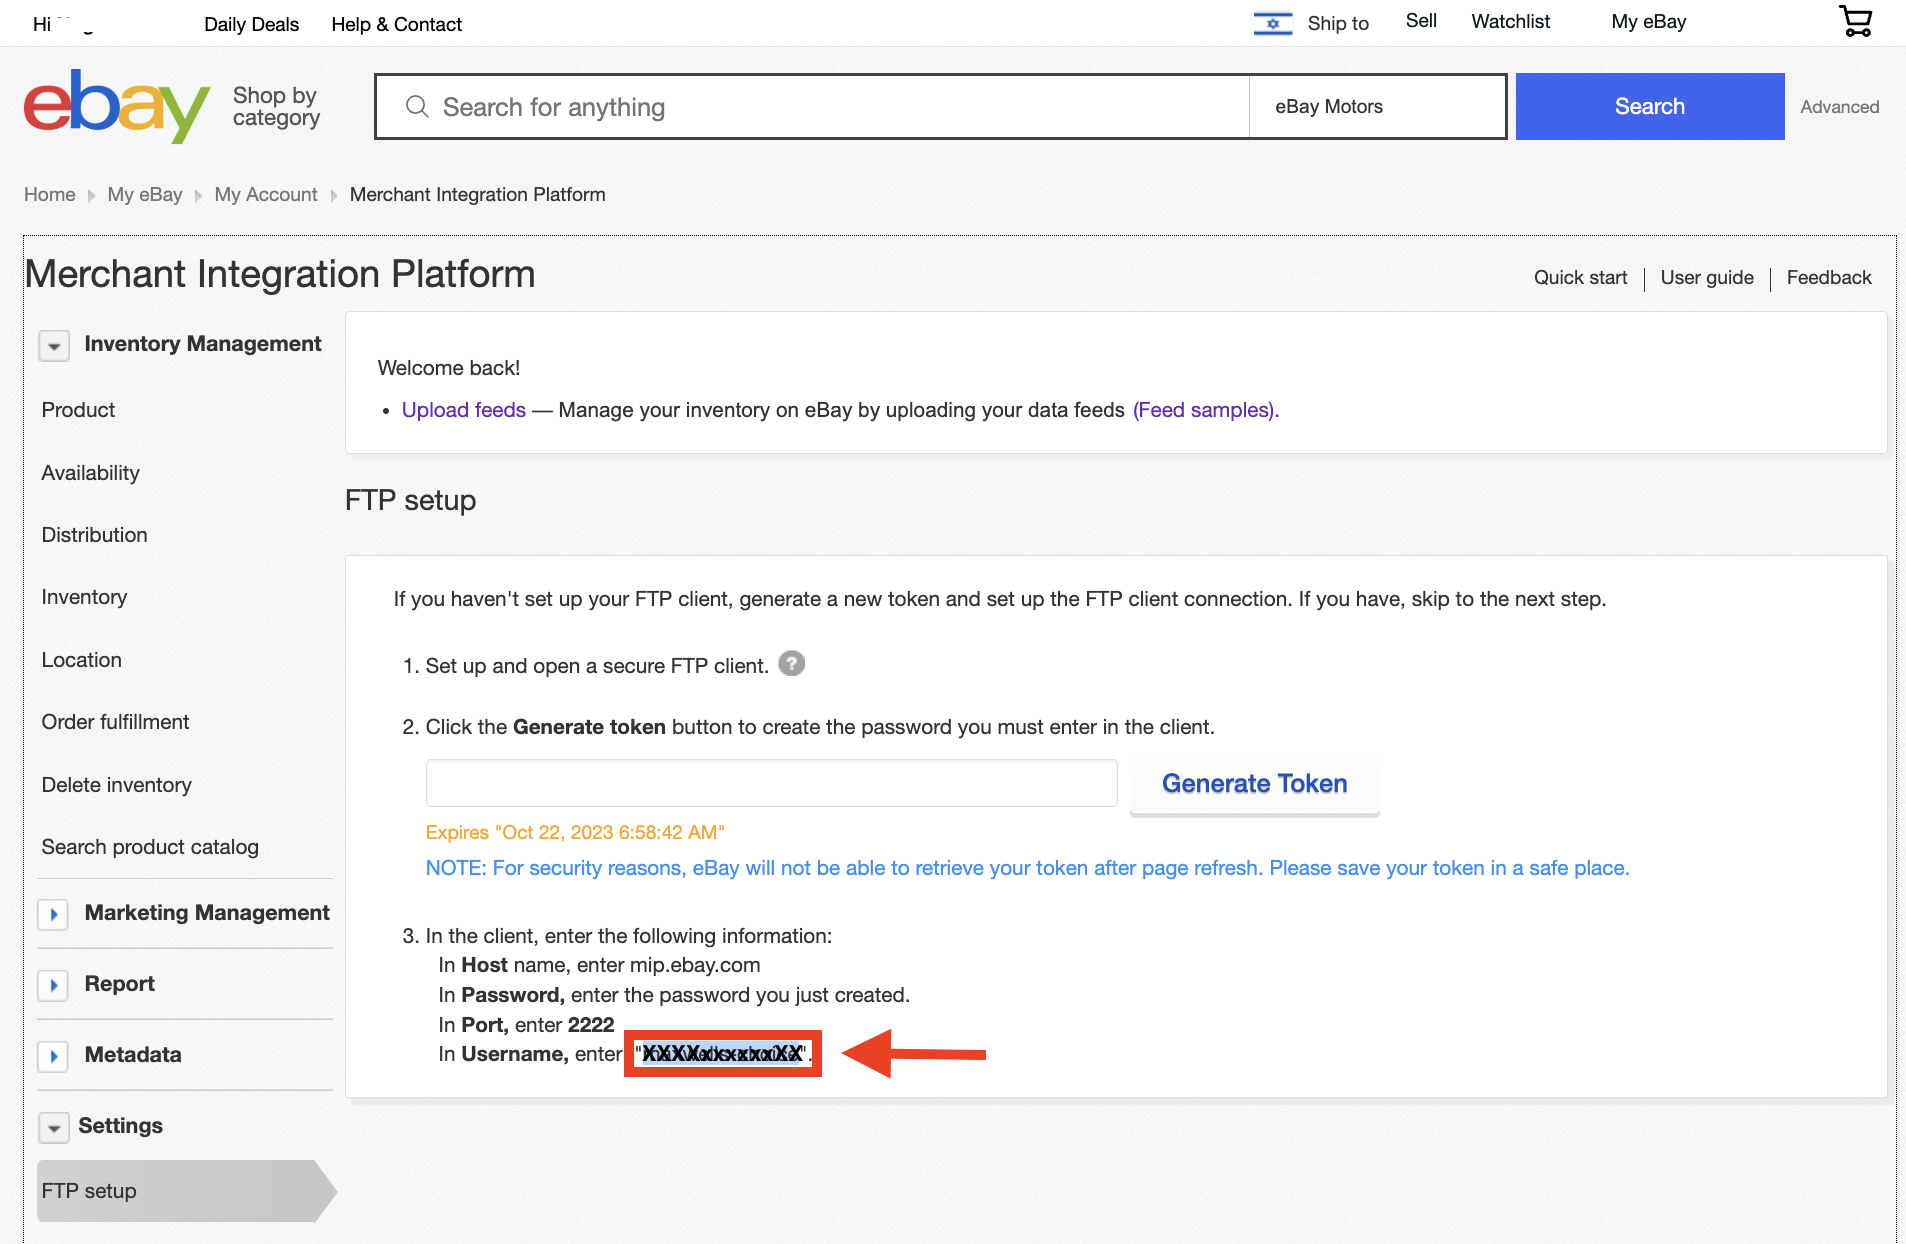Open the Upload feeds link
This screenshot has height=1244, width=1906.
pos(463,410)
